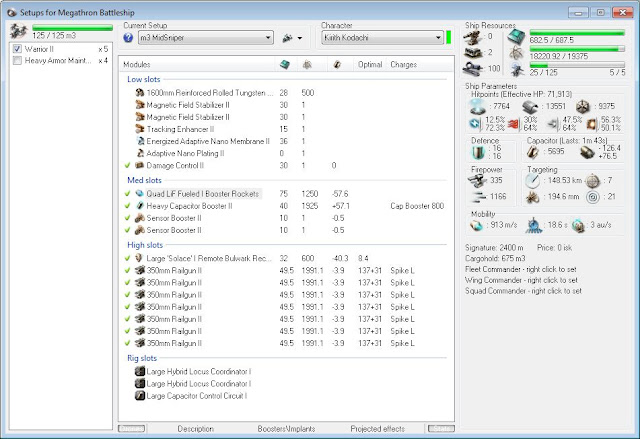640x439 pixels.
Task: Click the powergrid icon next to 18220.92 / 19375
Action: pyautogui.click(x=517, y=53)
